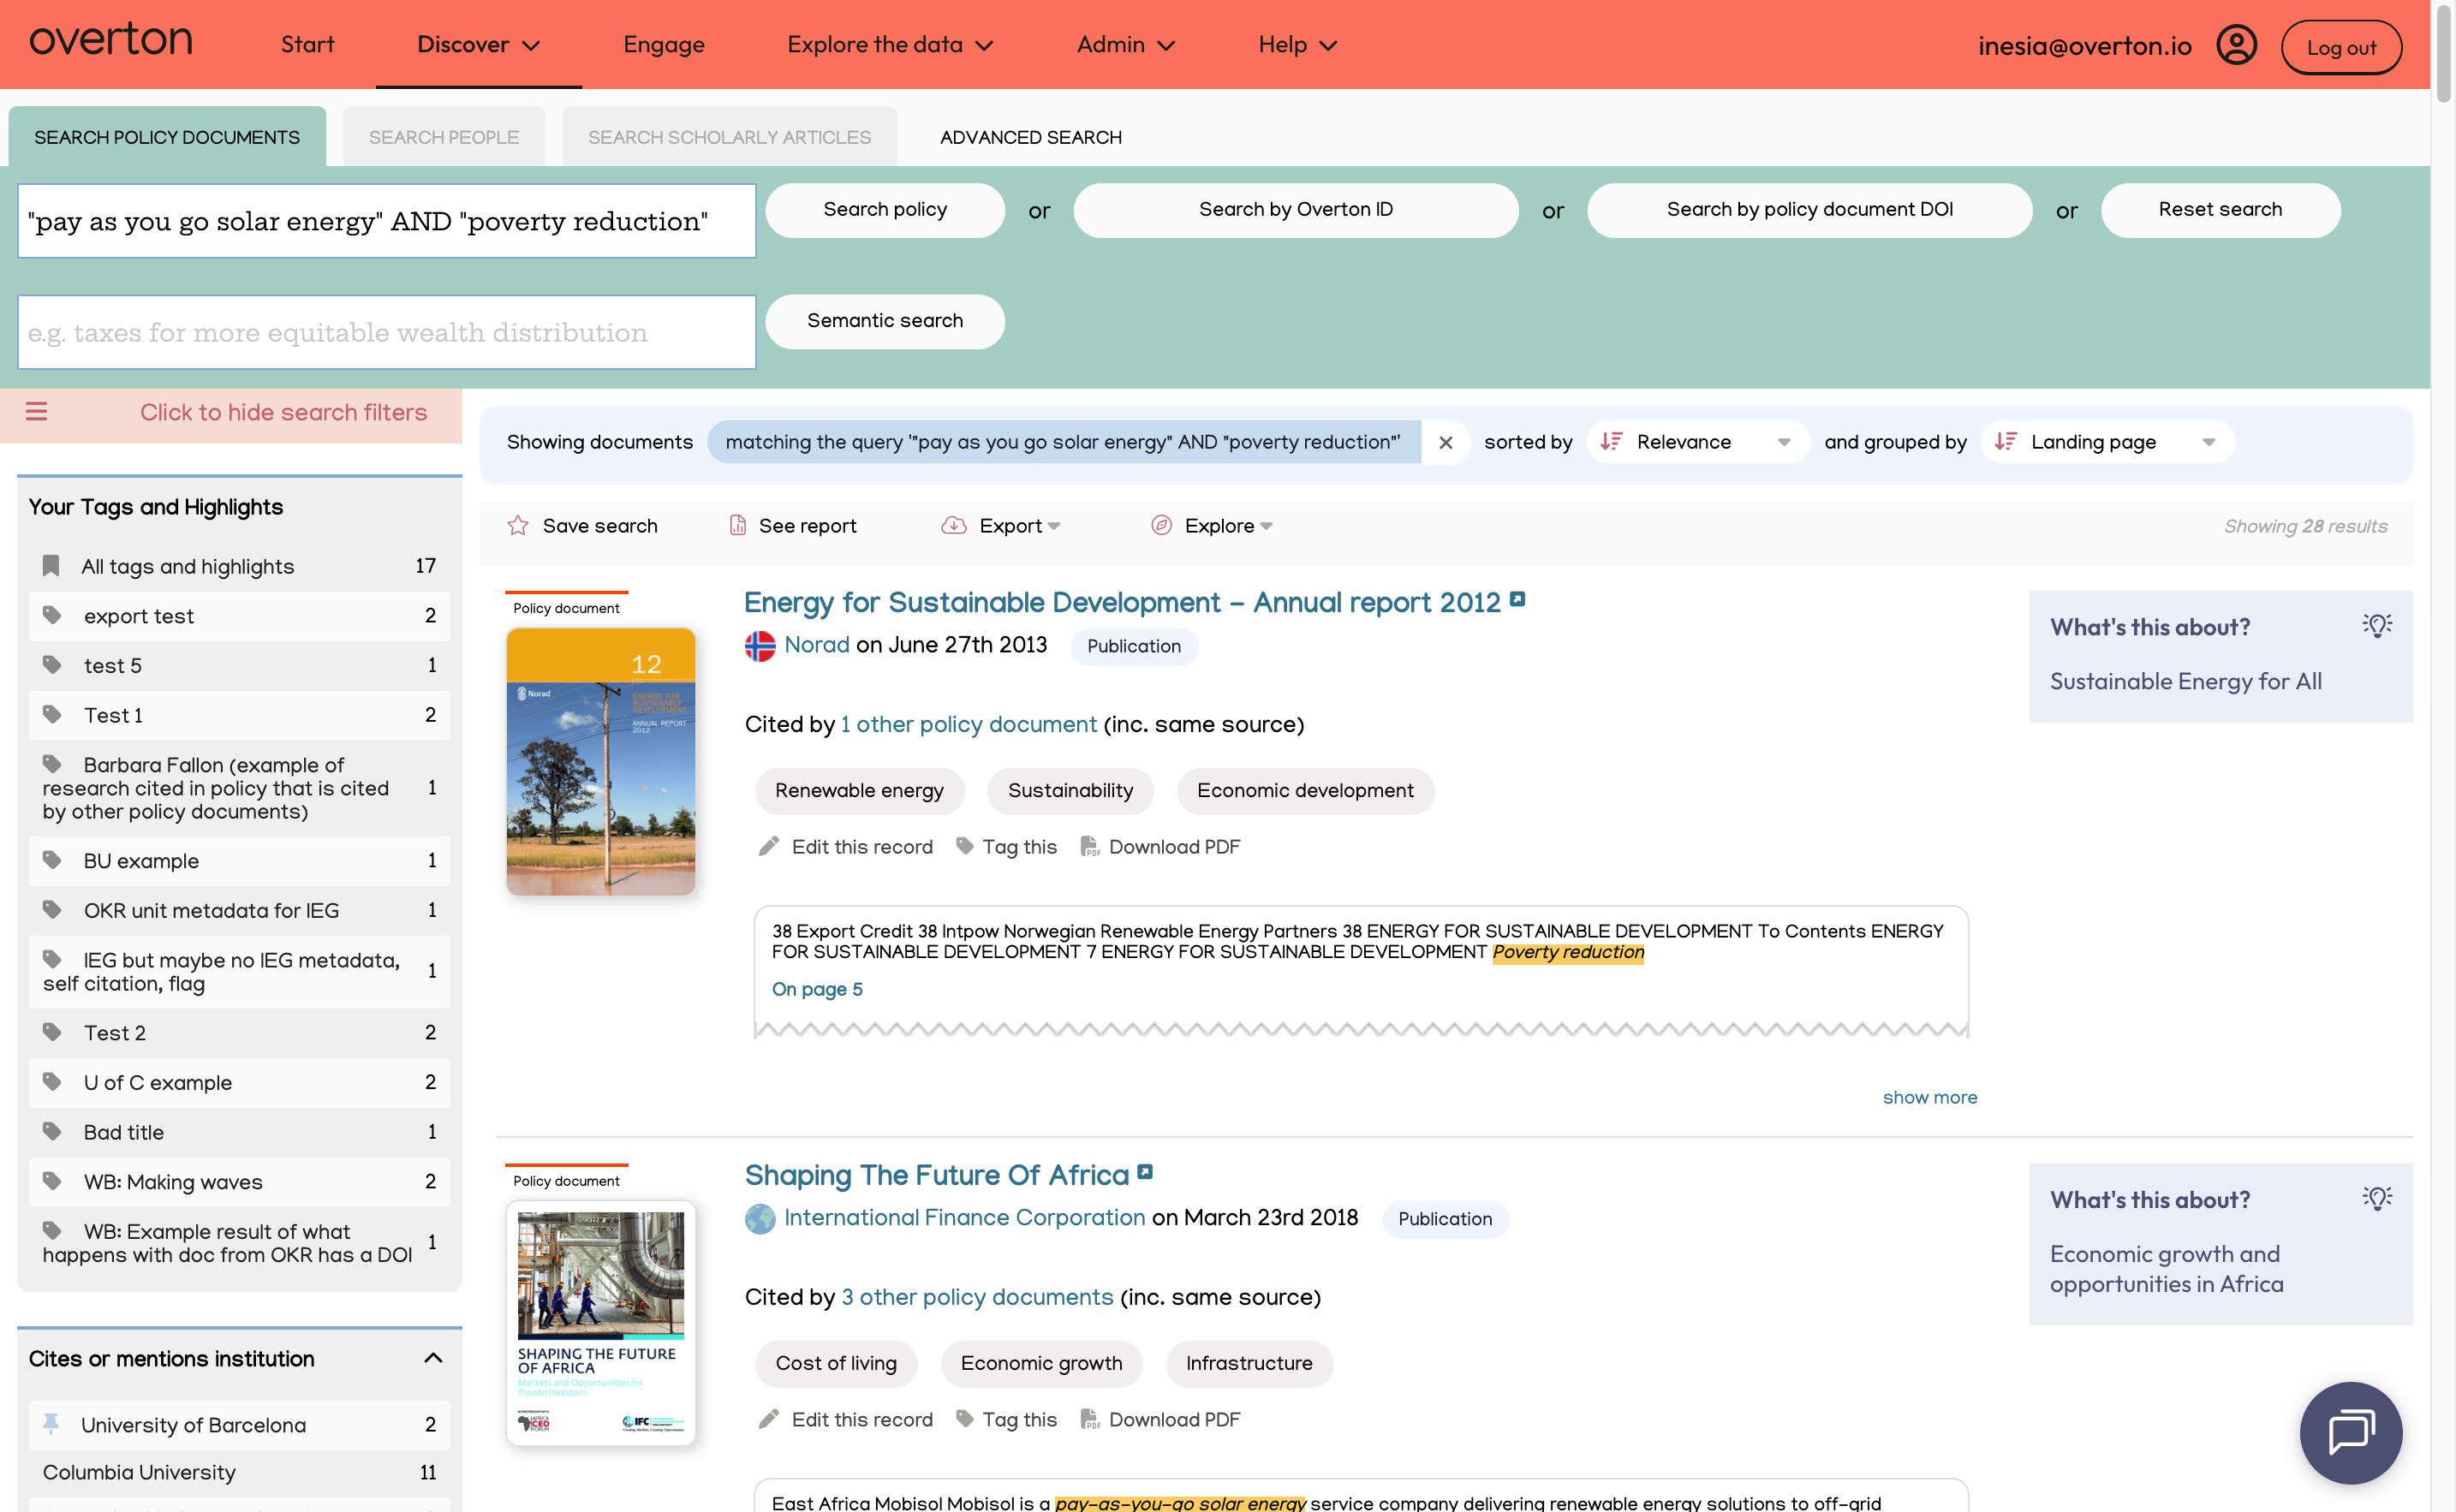Click the Save search star icon
The width and height of the screenshot is (2456, 1512).
(x=518, y=526)
